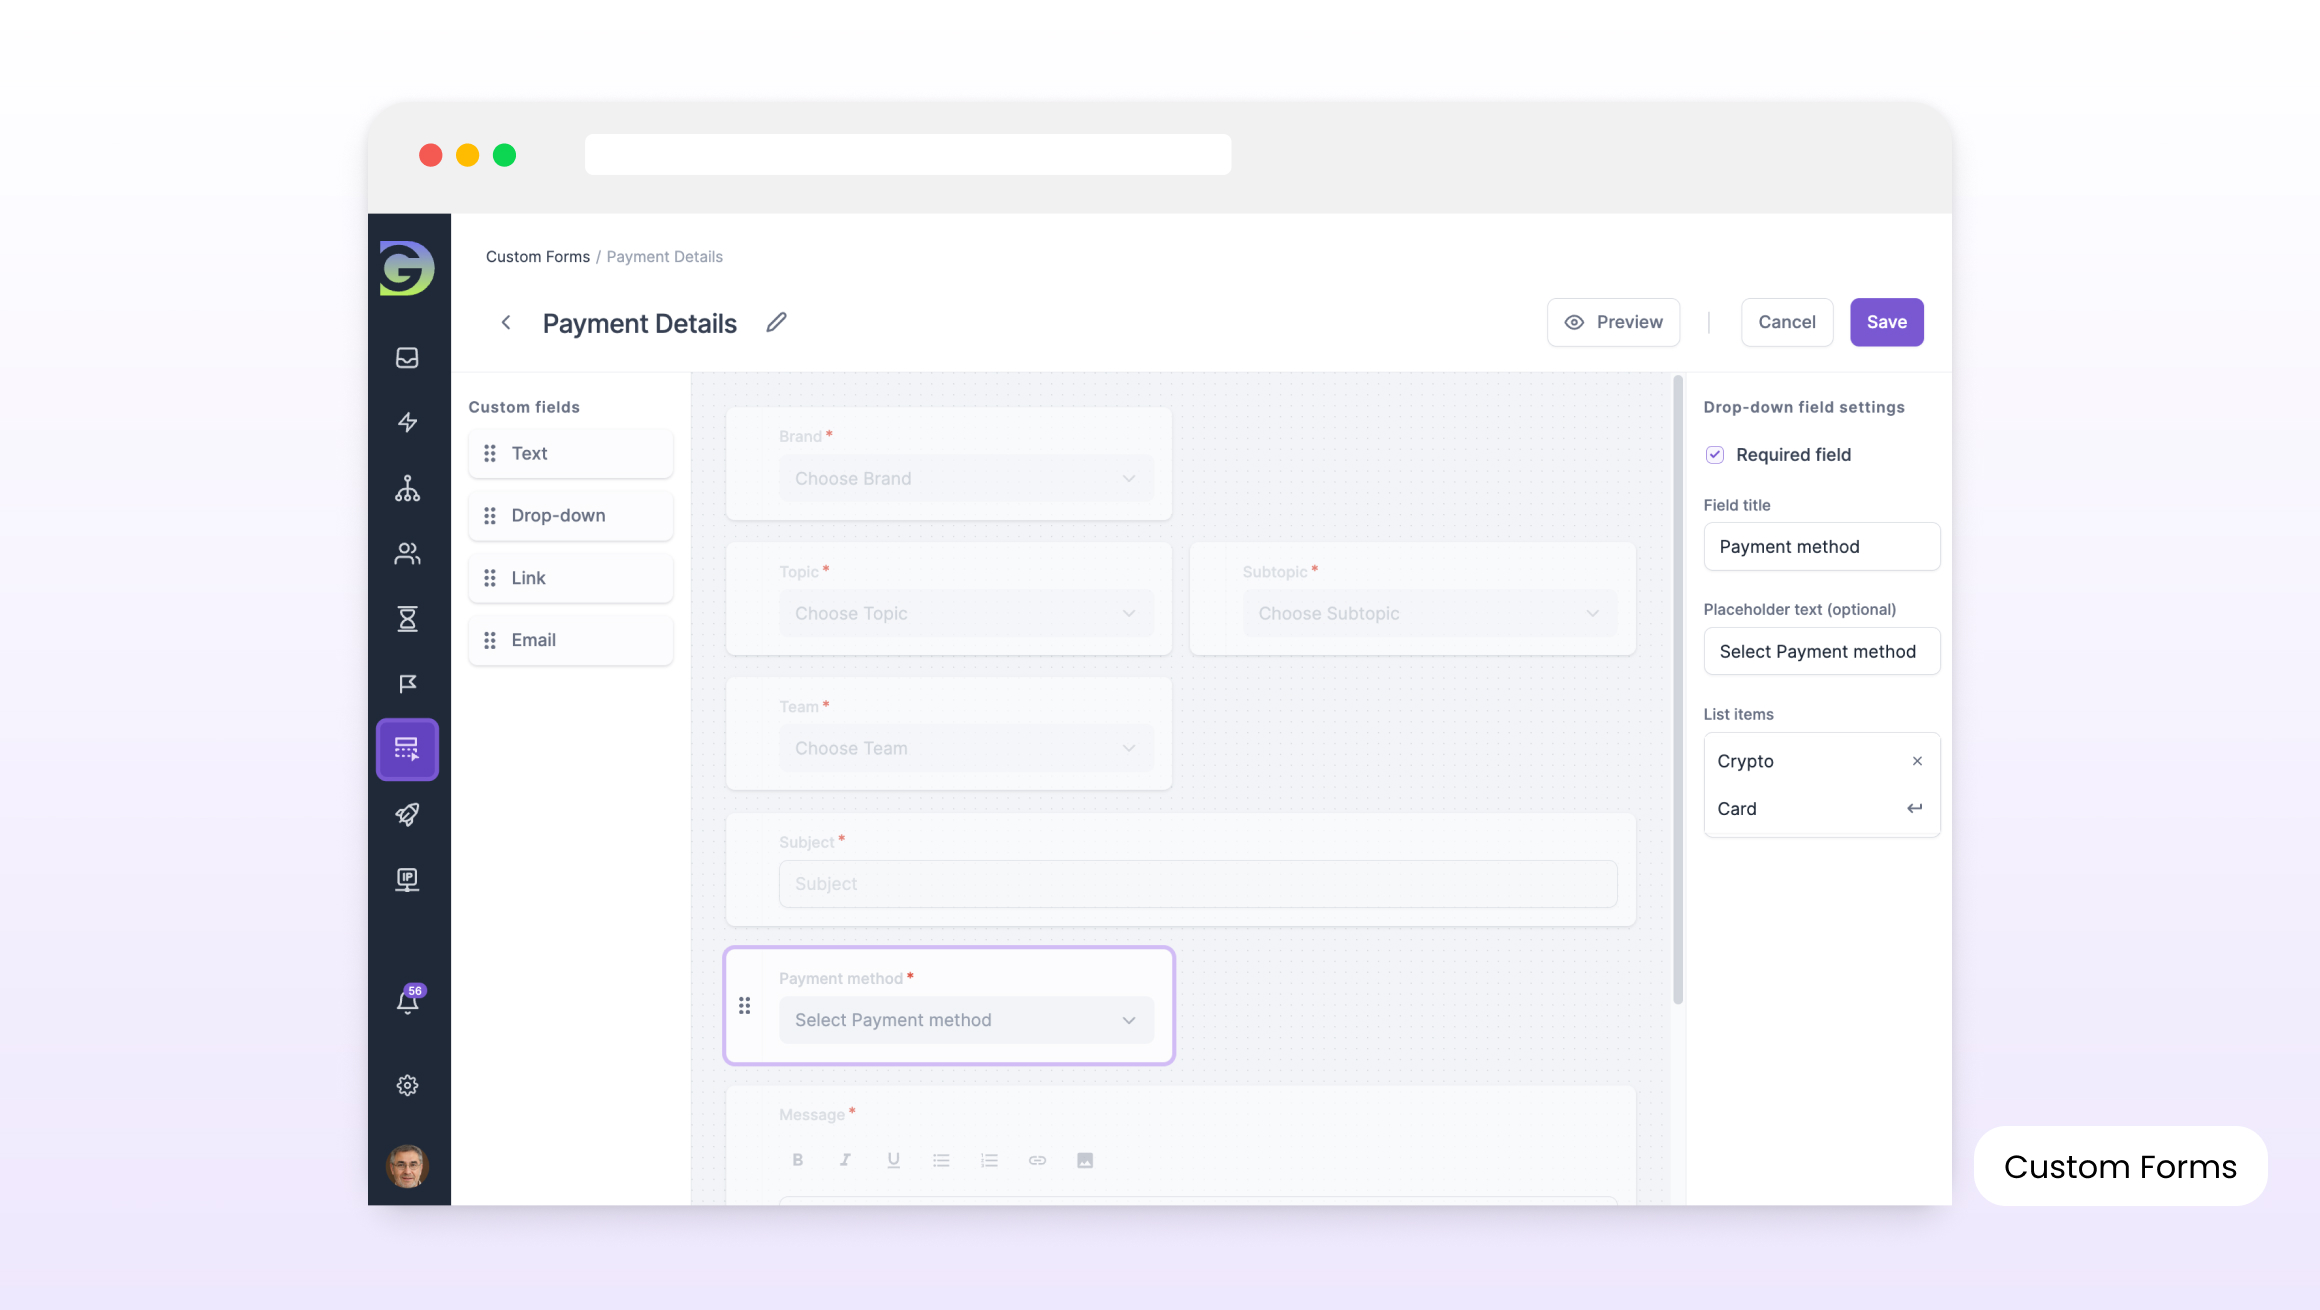Screen dimensions: 2320x1310
Task: Click the app logo in sidebar
Action: click(407, 268)
